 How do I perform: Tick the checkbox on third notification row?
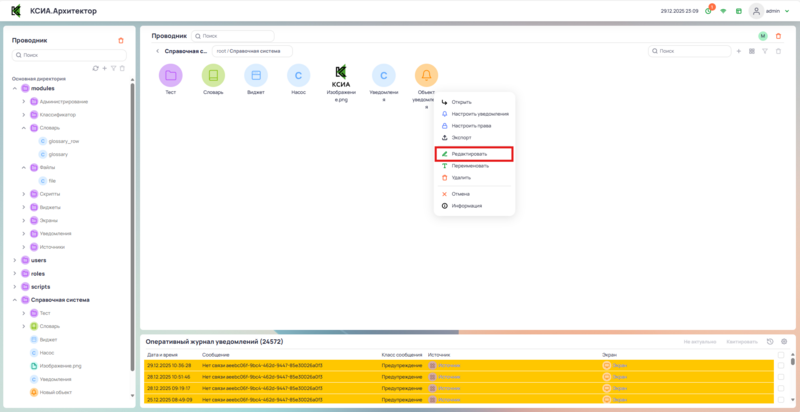point(780,388)
